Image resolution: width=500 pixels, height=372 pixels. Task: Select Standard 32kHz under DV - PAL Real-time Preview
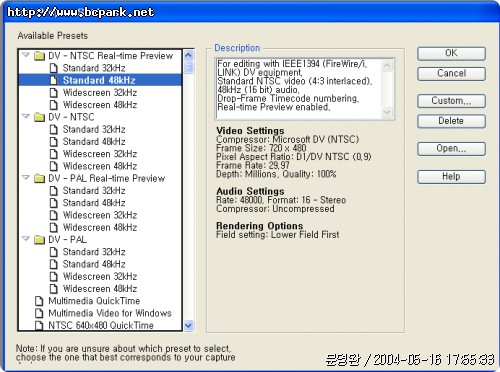point(94,191)
